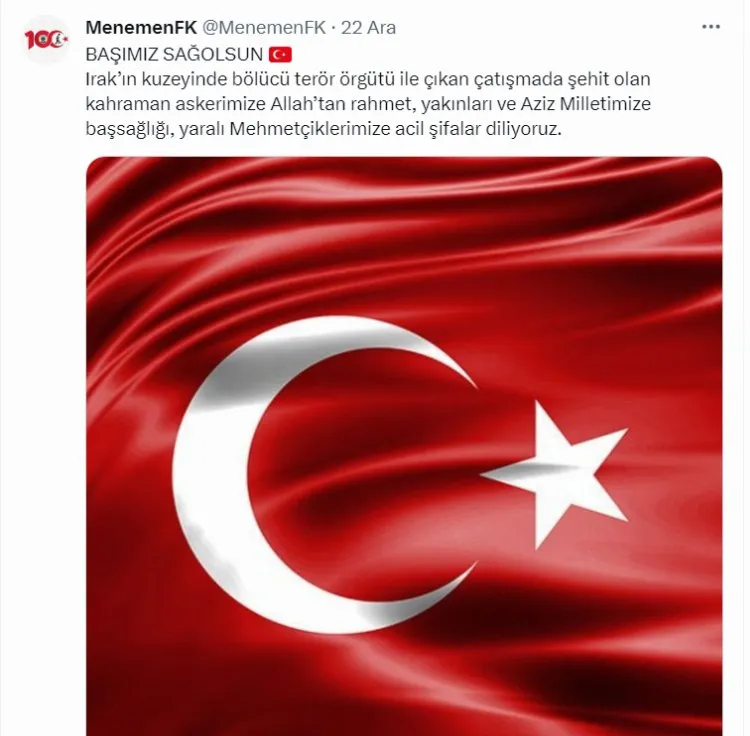Click the MenemenFK profile avatar logo
The height and width of the screenshot is (736, 750).
click(46, 40)
